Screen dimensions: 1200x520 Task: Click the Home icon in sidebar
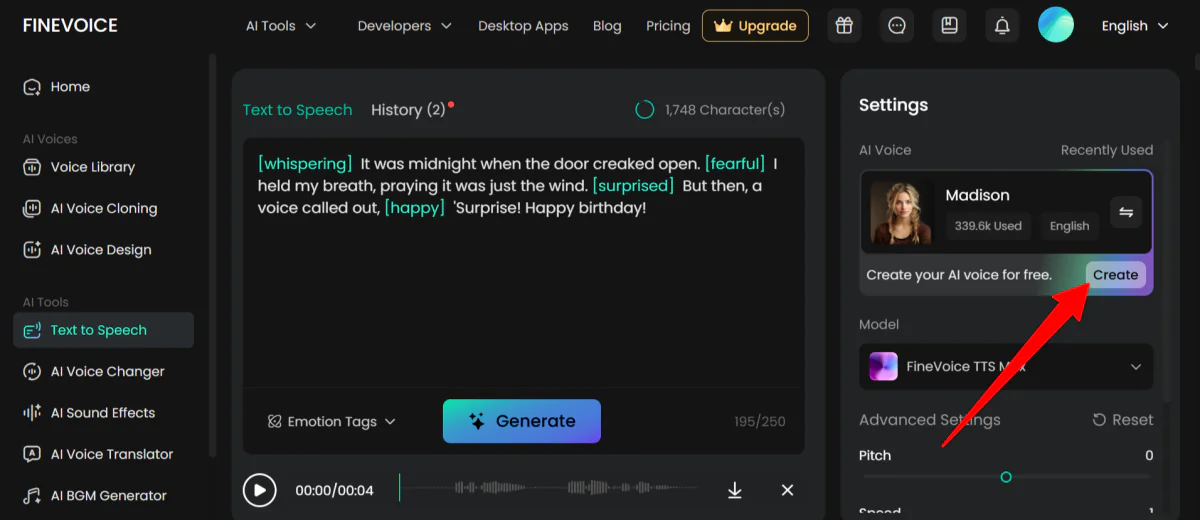32,87
